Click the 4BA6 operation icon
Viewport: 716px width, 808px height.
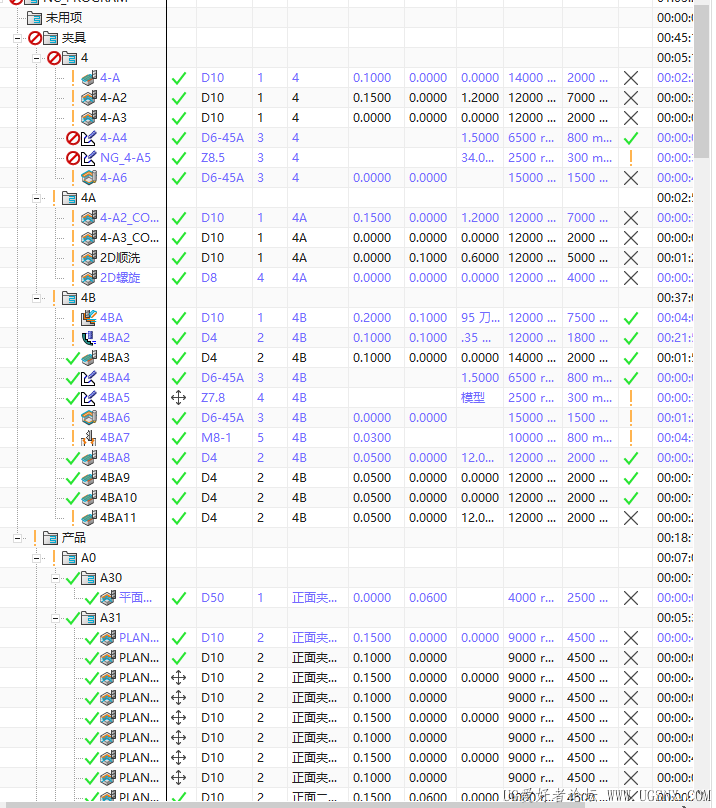pyautogui.click(x=89, y=418)
